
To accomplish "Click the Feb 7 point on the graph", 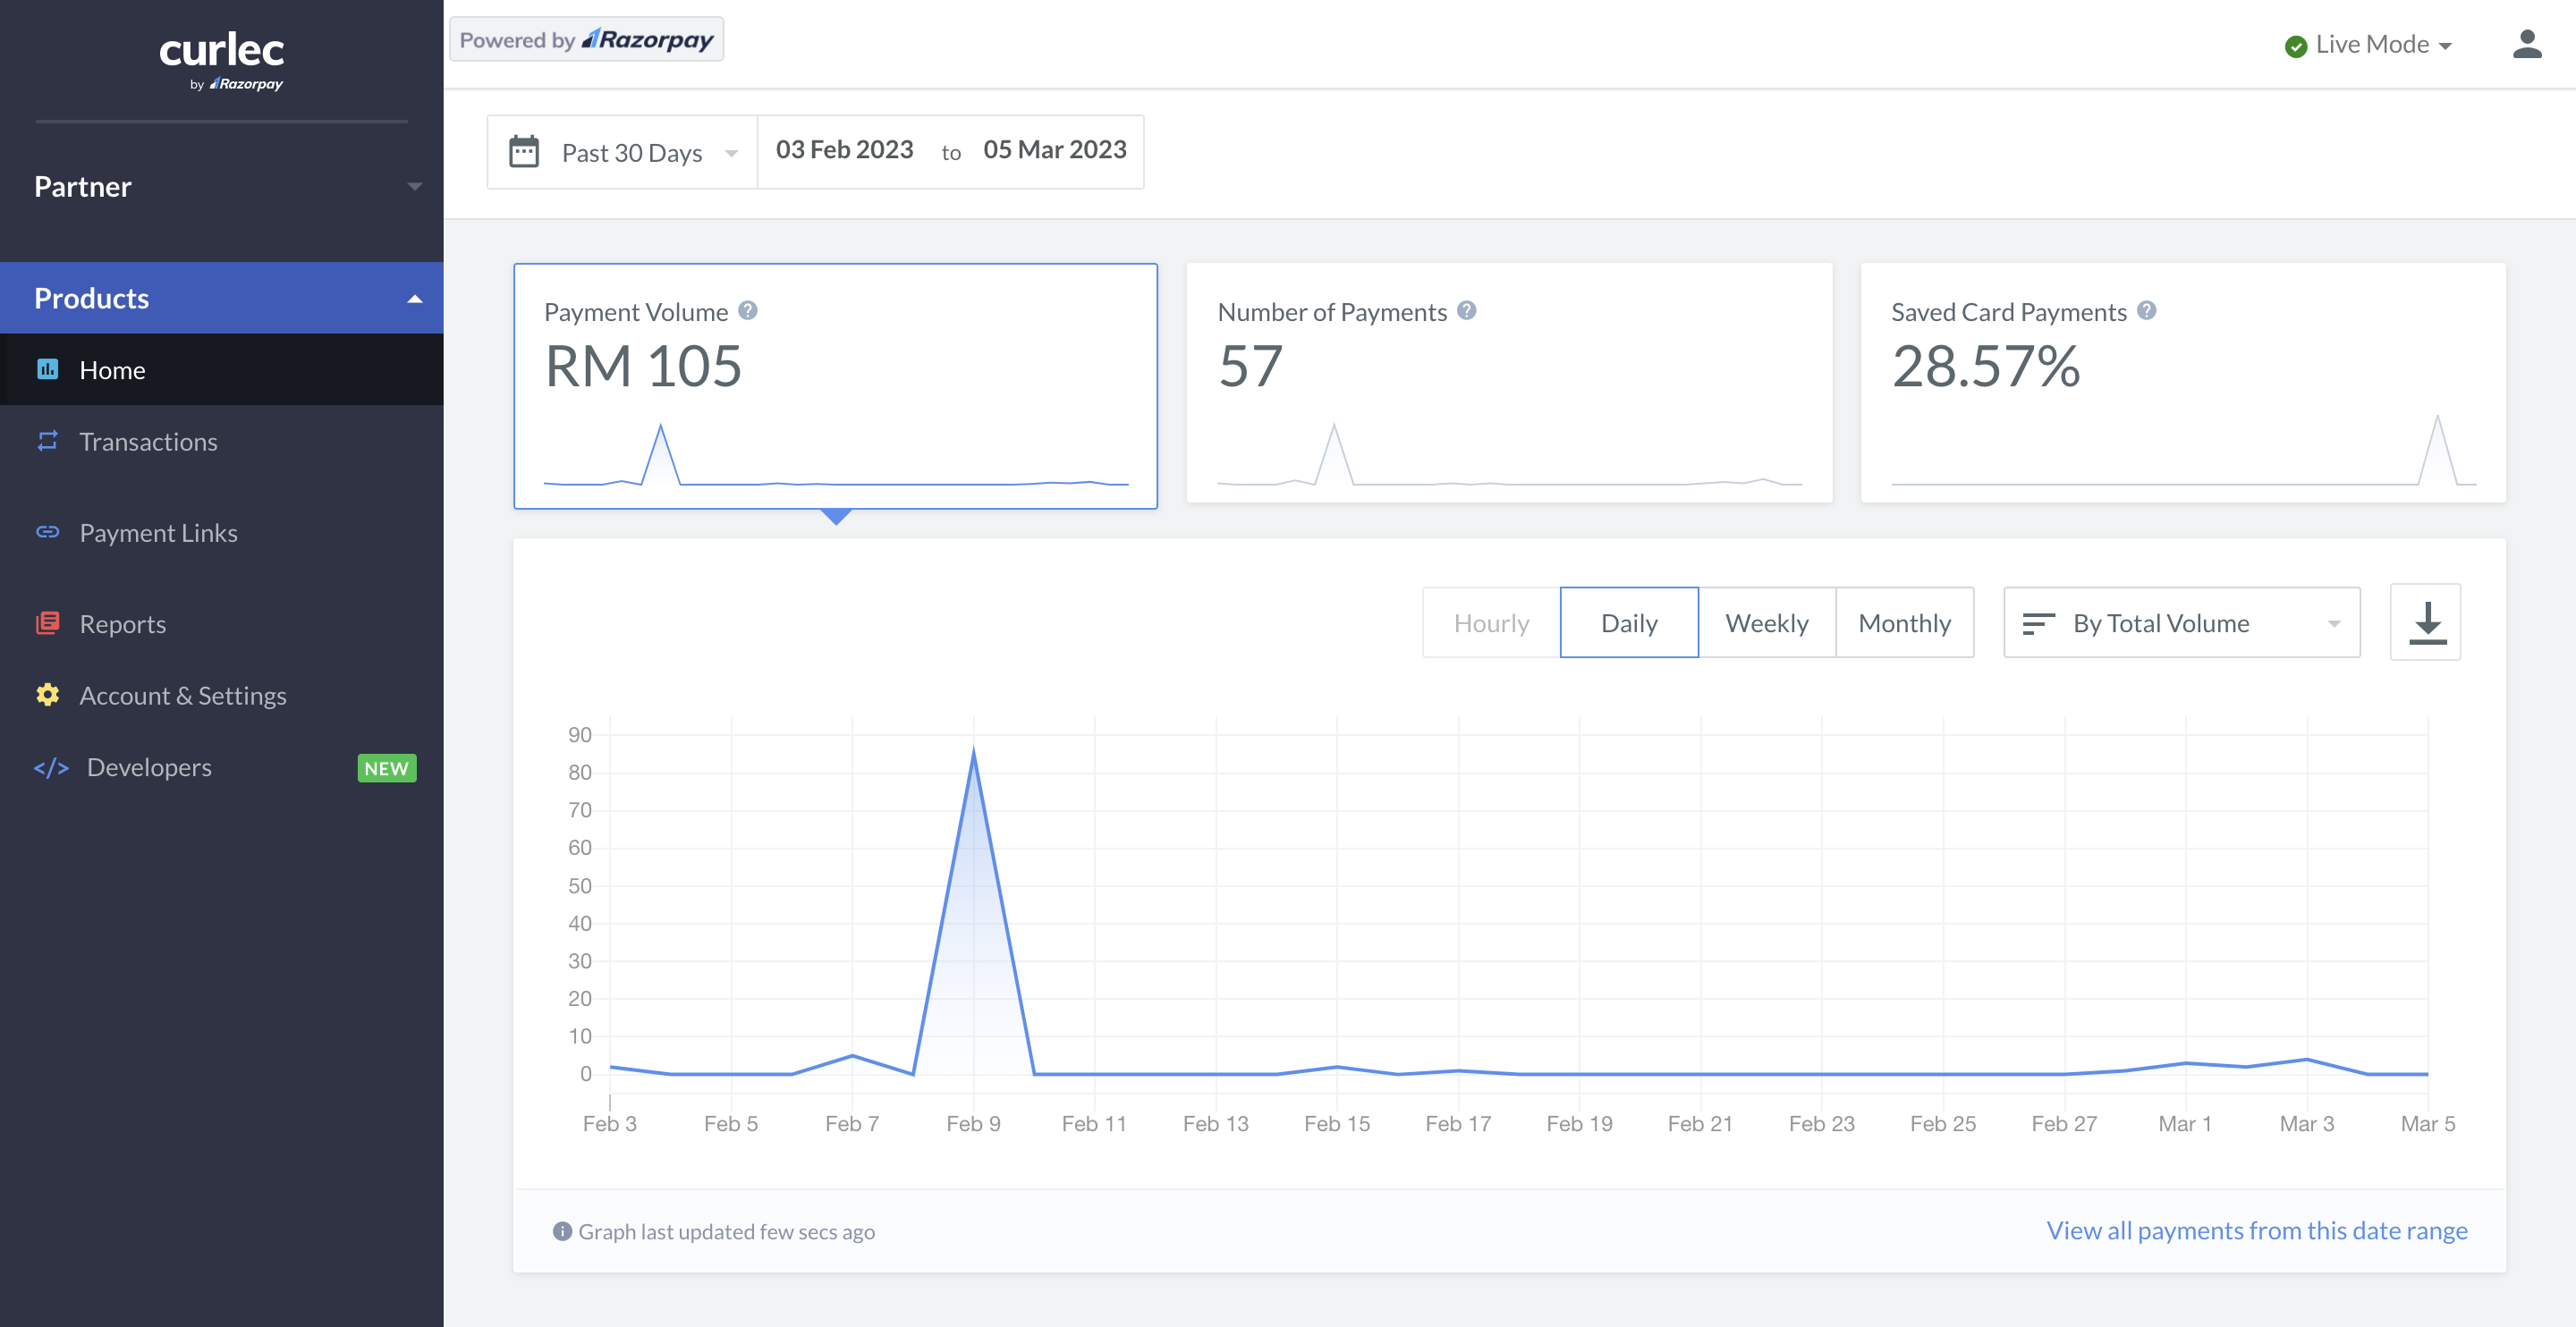I will click(x=852, y=1055).
